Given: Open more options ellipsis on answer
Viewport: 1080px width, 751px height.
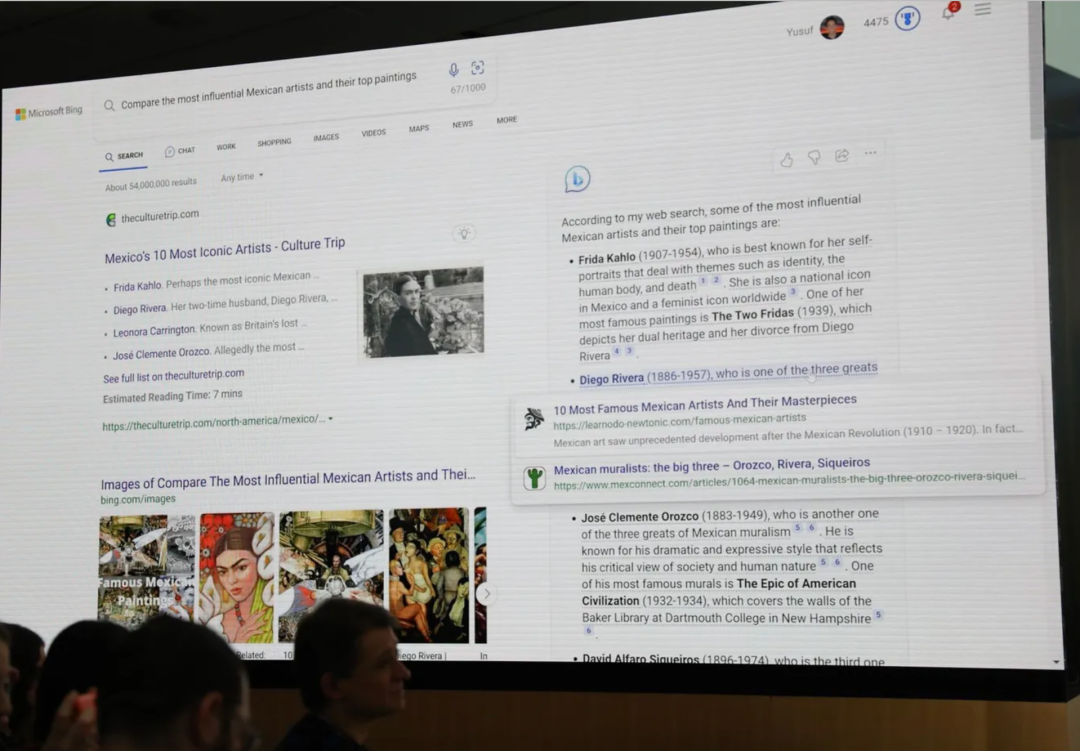Looking at the screenshot, I should click(871, 153).
